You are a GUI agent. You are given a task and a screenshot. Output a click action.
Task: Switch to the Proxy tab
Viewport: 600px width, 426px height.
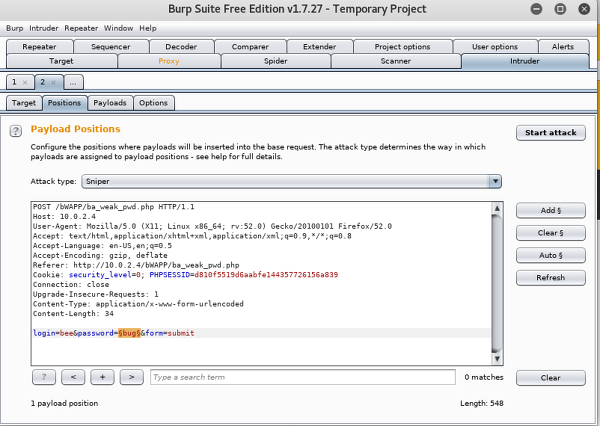[x=169, y=61]
